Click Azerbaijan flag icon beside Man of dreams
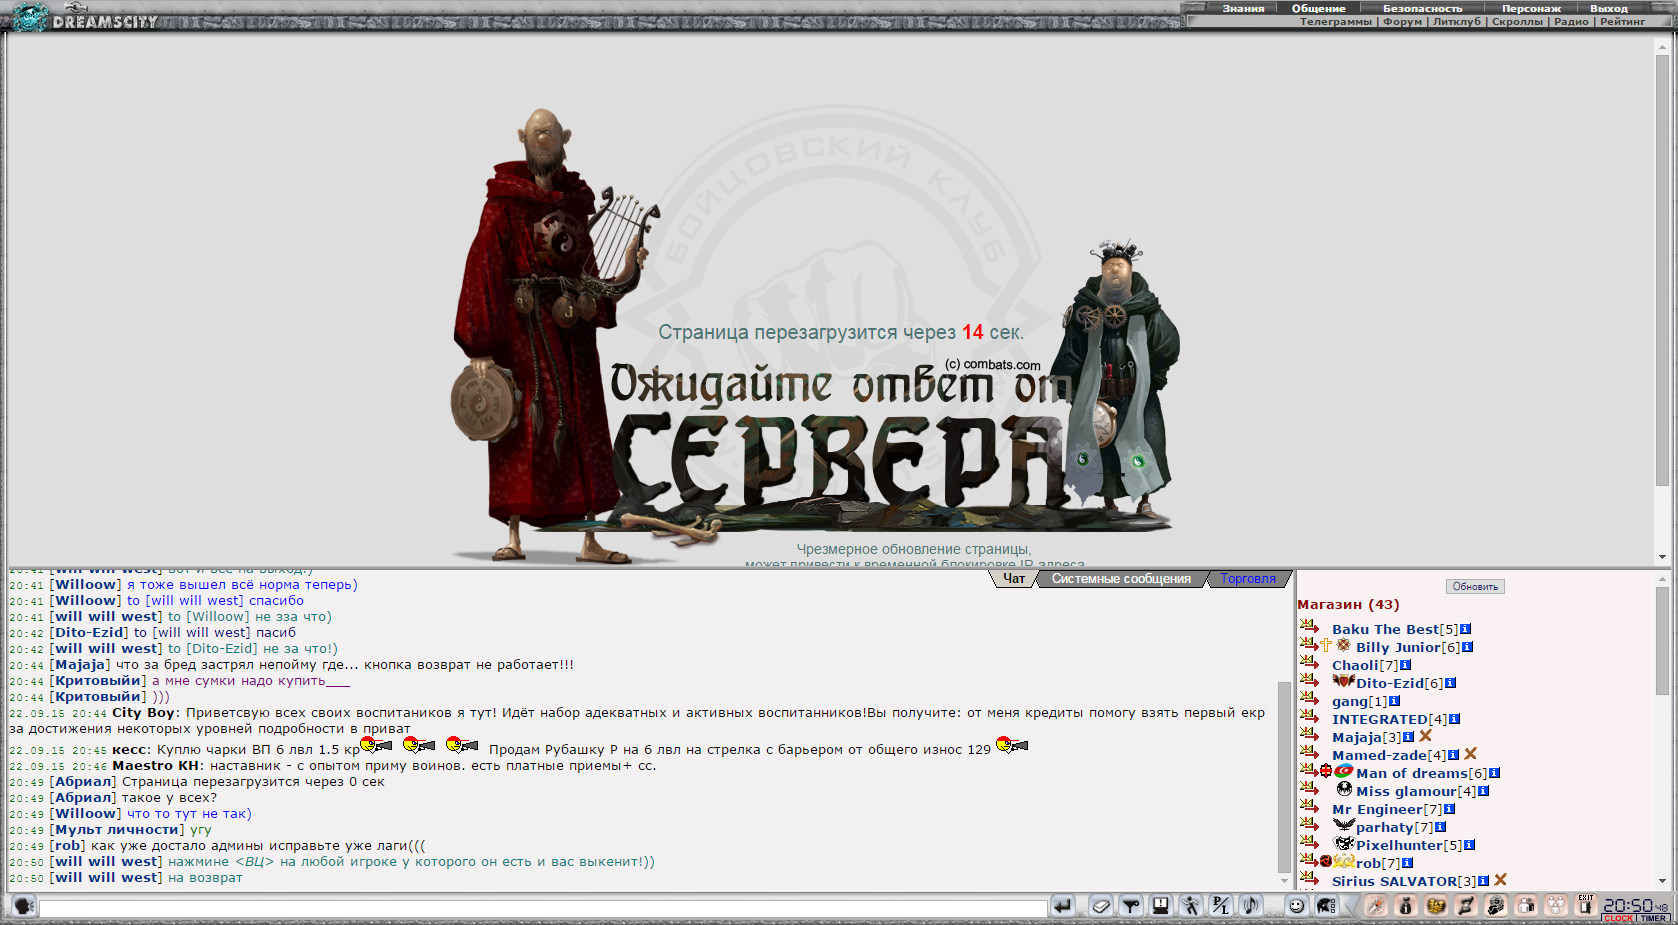This screenshot has width=1678, height=925. click(x=1344, y=772)
